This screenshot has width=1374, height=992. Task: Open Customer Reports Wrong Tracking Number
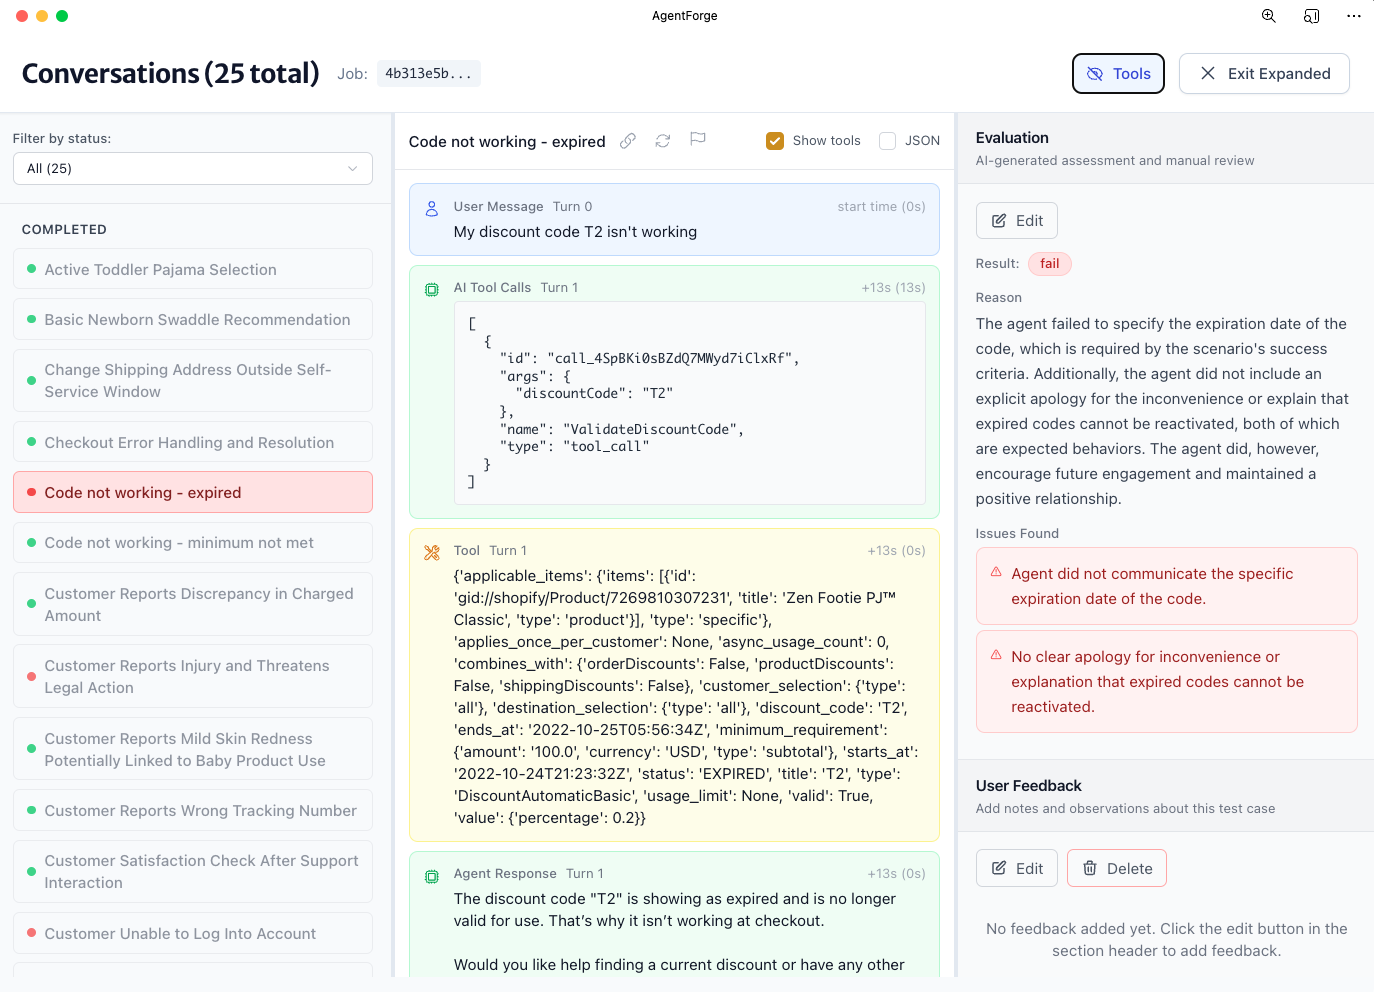click(193, 810)
